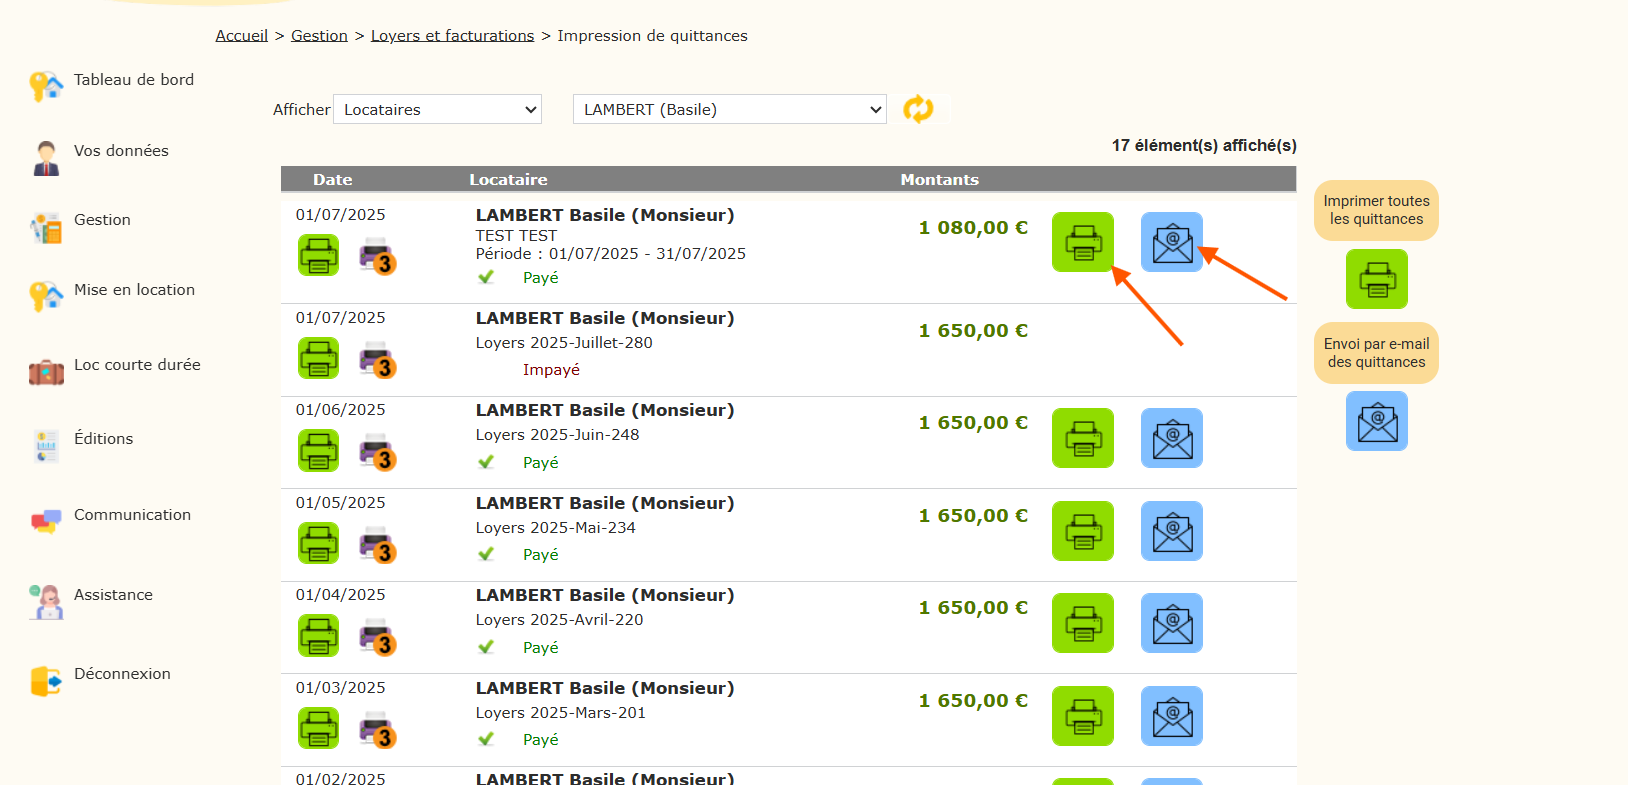Click the Locataire column header

[x=509, y=180]
